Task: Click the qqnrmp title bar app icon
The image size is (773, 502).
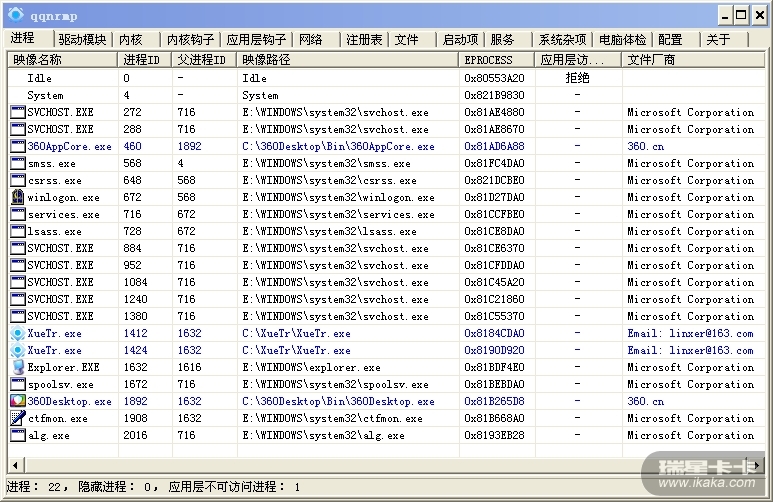Action: pyautogui.click(x=15, y=15)
